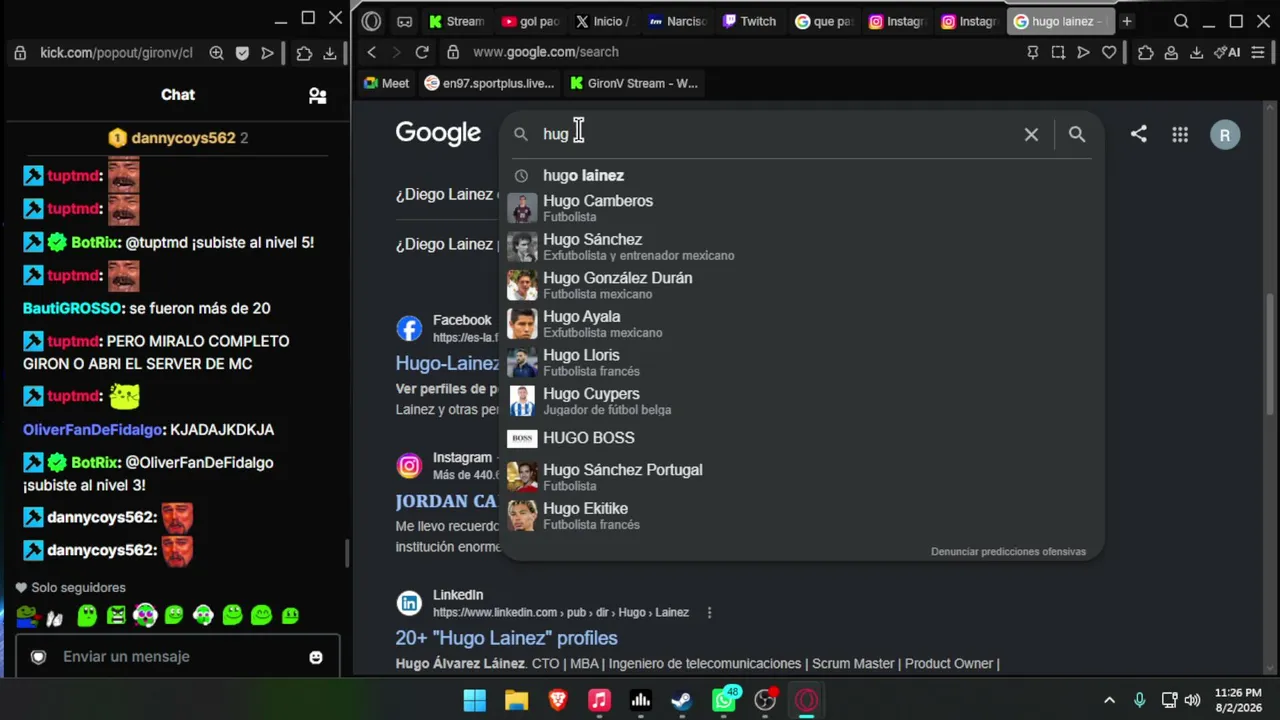Open Steam from the taskbar
Viewport: 1280px width, 720px height.
[x=682, y=700]
